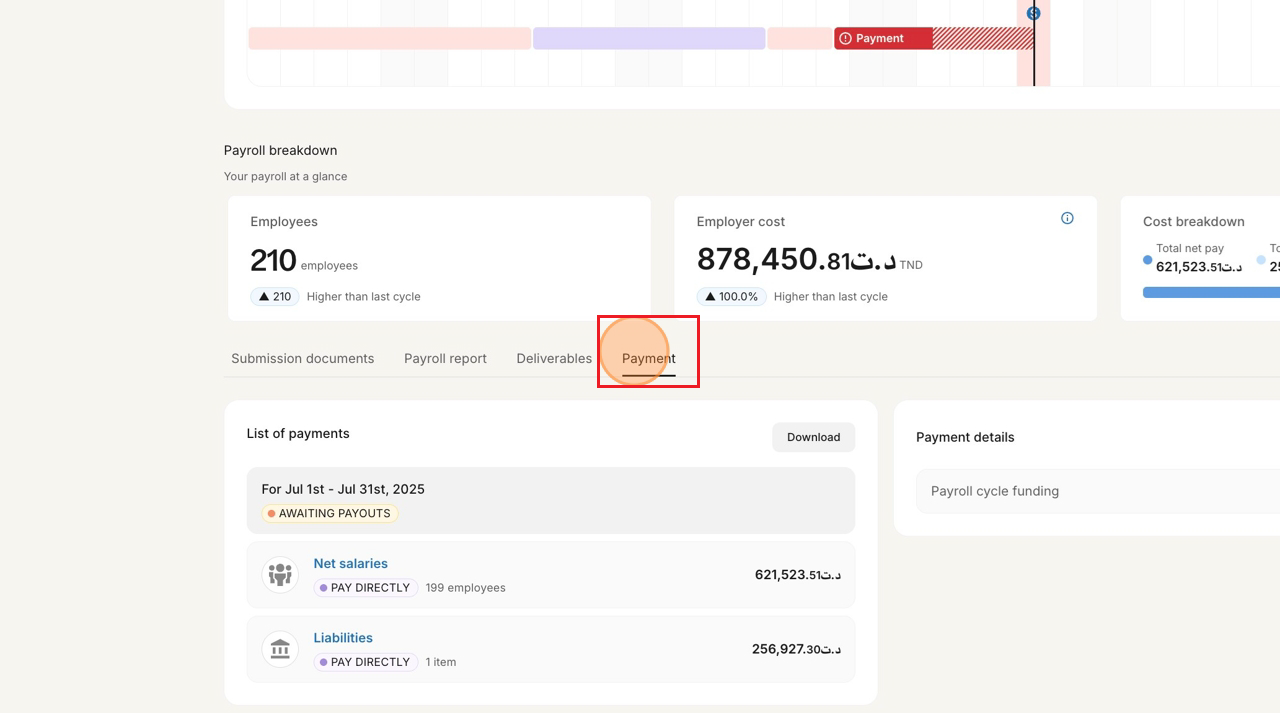The height and width of the screenshot is (713, 1280).
Task: Click the people icon beside Net salaries
Action: pyautogui.click(x=280, y=575)
